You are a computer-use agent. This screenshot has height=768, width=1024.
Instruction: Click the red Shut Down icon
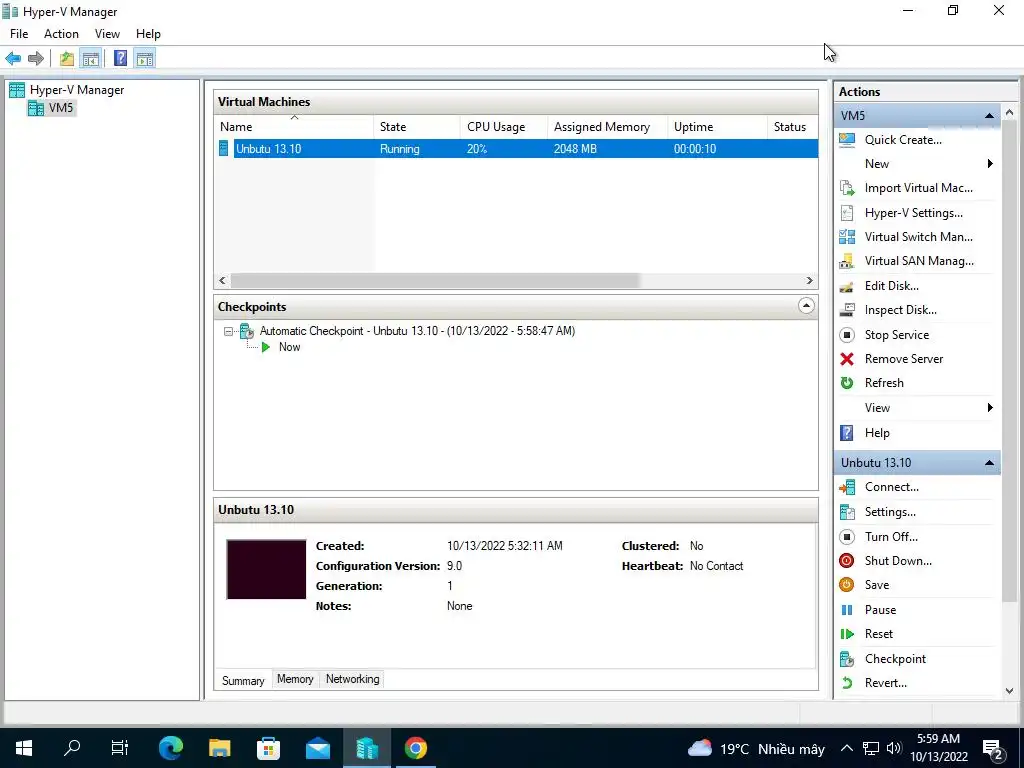point(847,561)
